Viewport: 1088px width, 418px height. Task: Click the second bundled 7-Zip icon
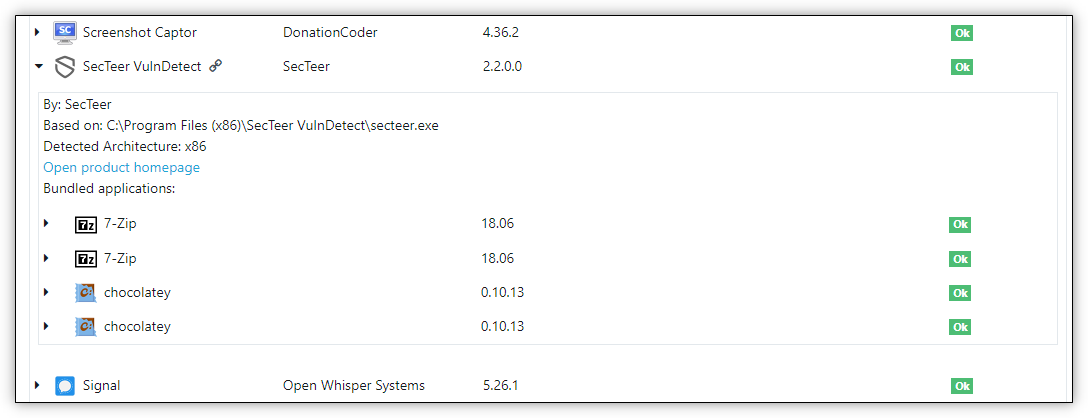pyautogui.click(x=85, y=259)
